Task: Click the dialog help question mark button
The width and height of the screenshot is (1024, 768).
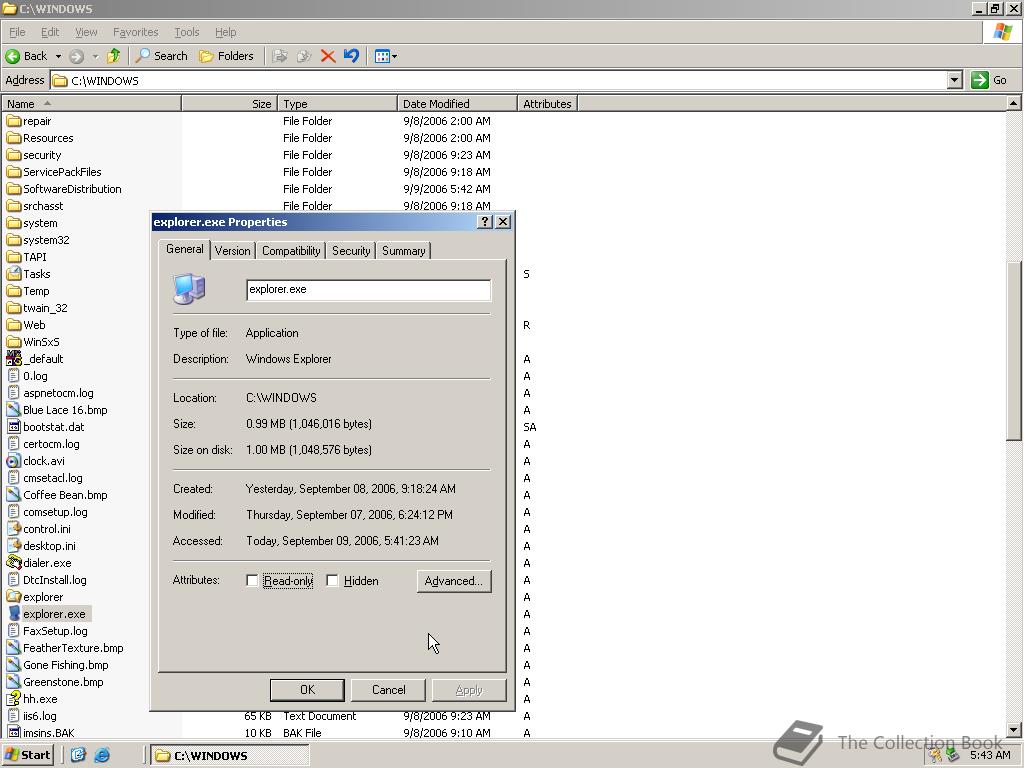Action: point(485,222)
